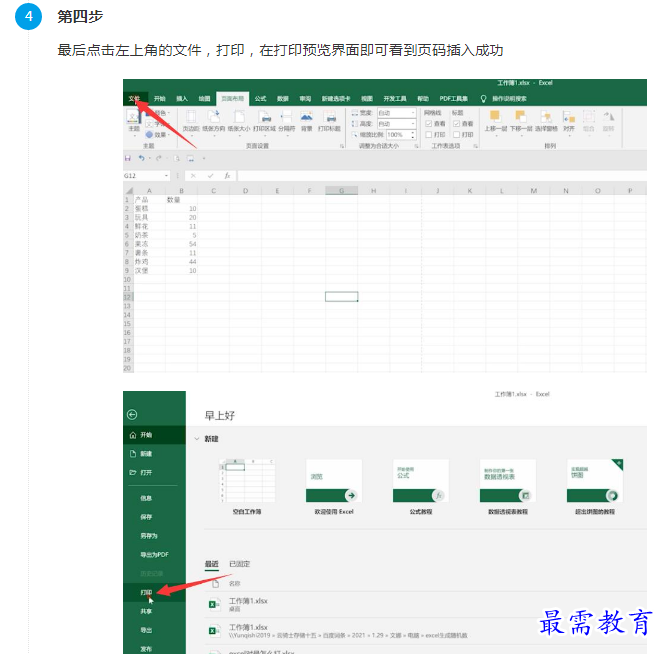Click the back arrow in the backstage view

click(x=132, y=414)
